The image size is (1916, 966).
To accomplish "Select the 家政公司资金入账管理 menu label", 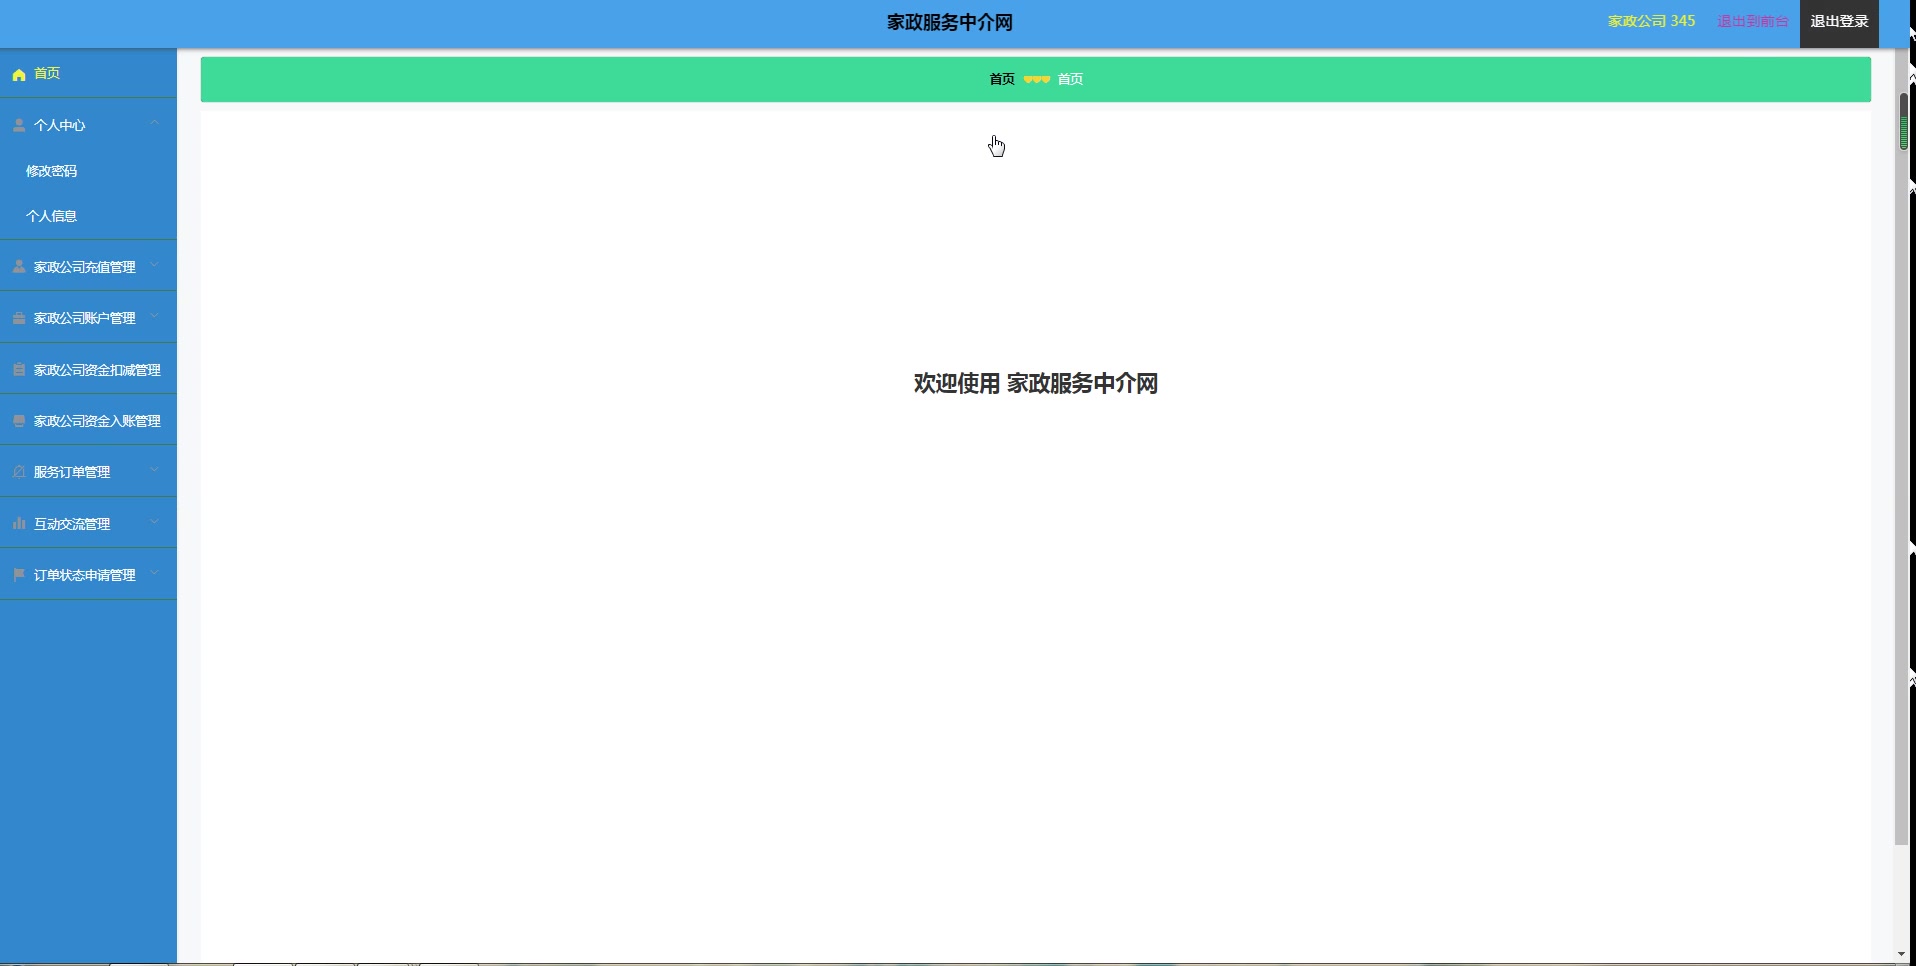I will (97, 421).
